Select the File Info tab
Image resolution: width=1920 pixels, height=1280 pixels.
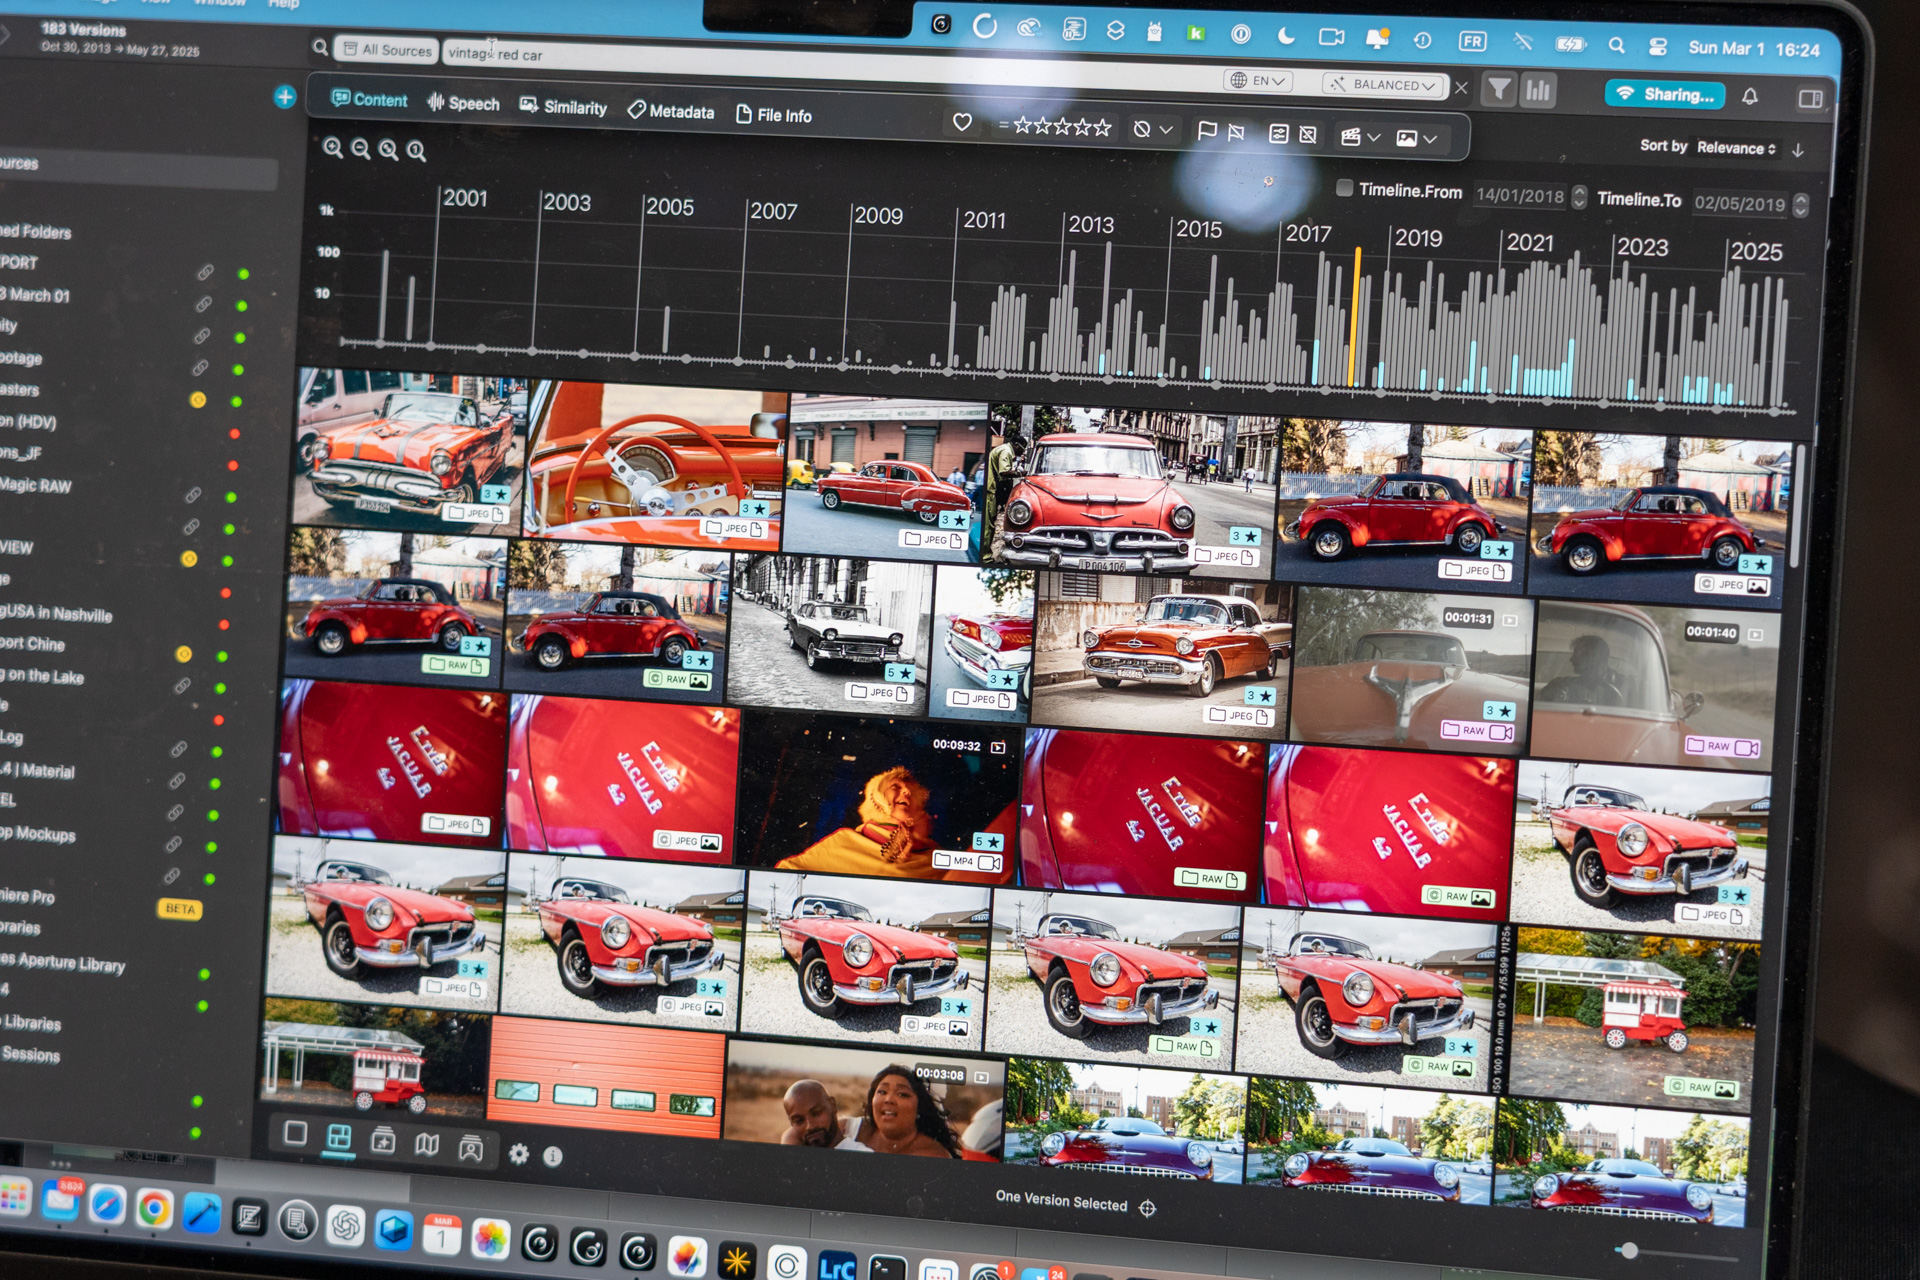772,115
